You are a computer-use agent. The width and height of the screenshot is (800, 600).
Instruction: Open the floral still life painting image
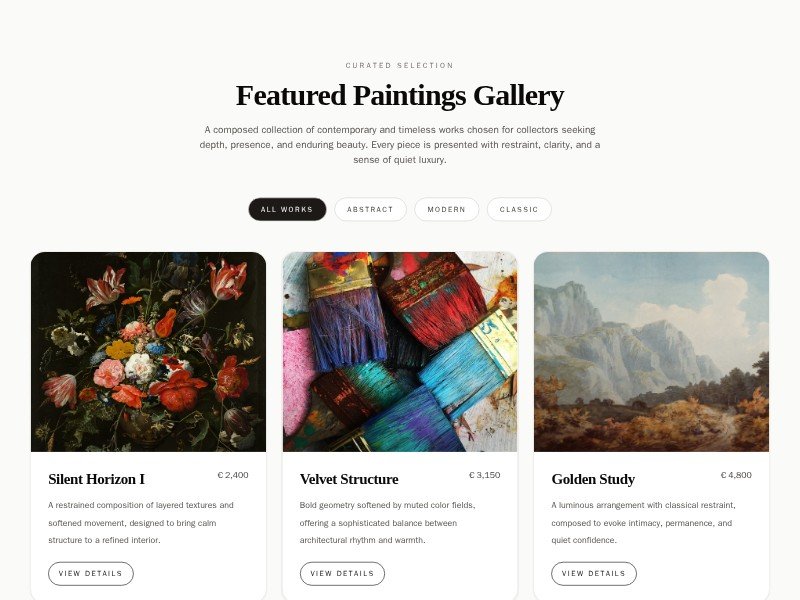click(x=148, y=352)
